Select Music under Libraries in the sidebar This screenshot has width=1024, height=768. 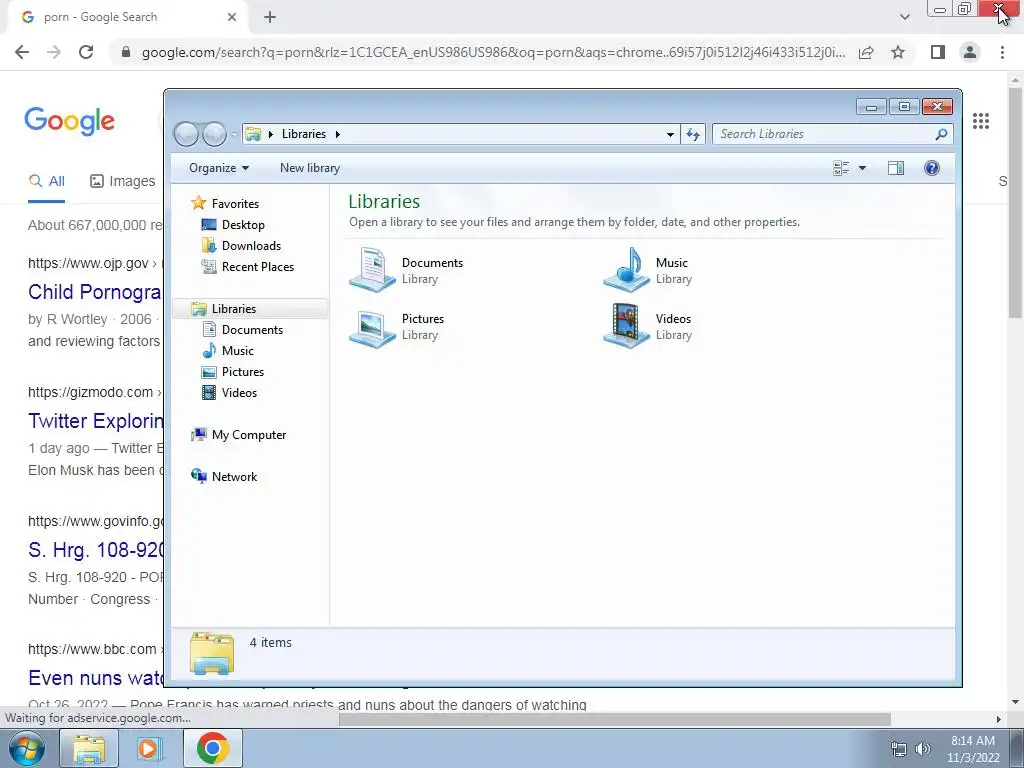tap(238, 351)
